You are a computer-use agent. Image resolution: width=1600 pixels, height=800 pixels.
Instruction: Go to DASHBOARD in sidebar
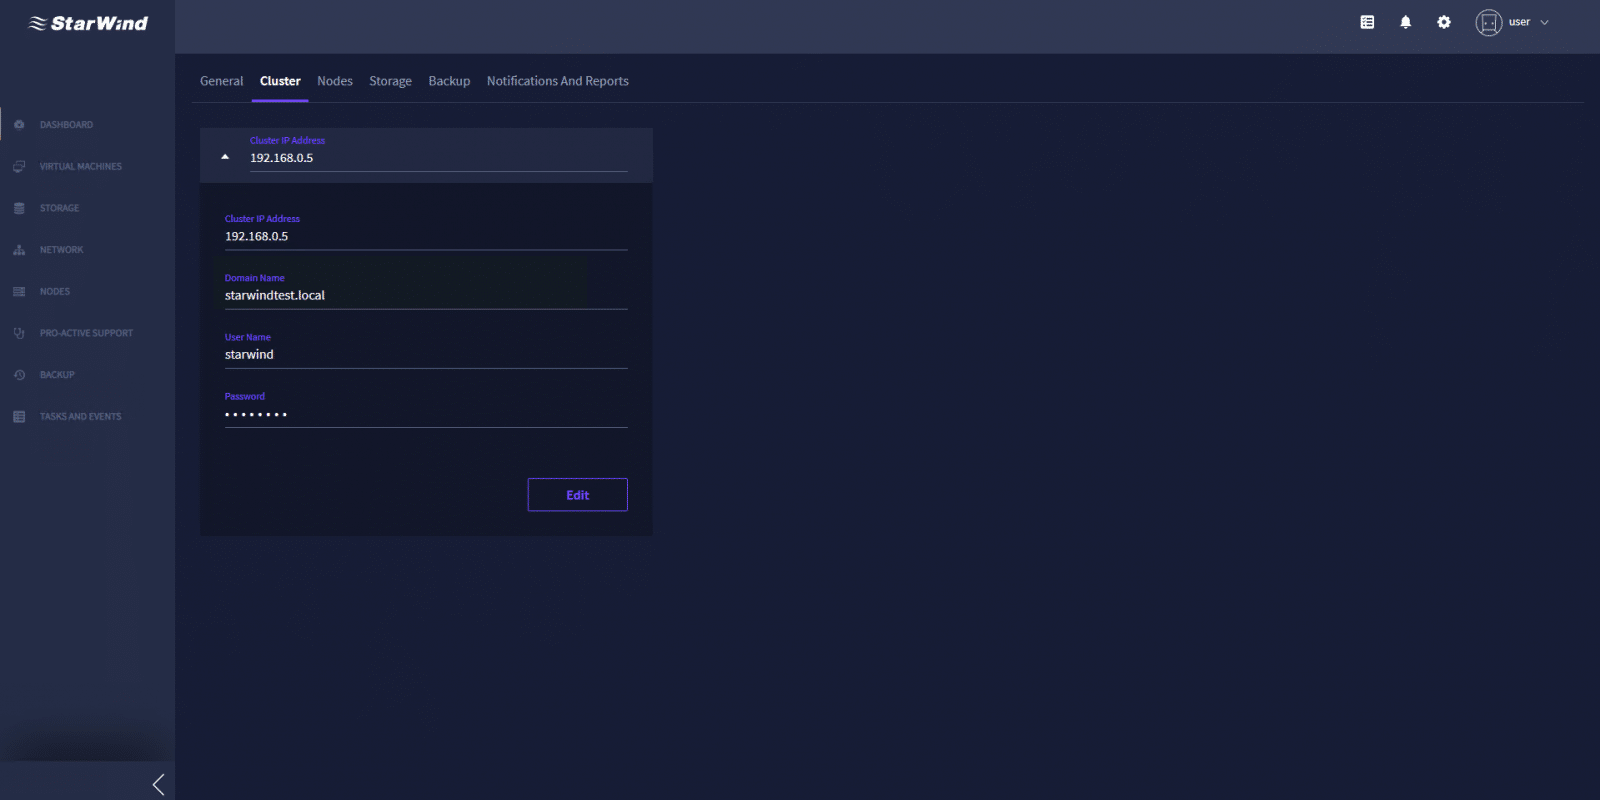[66, 125]
